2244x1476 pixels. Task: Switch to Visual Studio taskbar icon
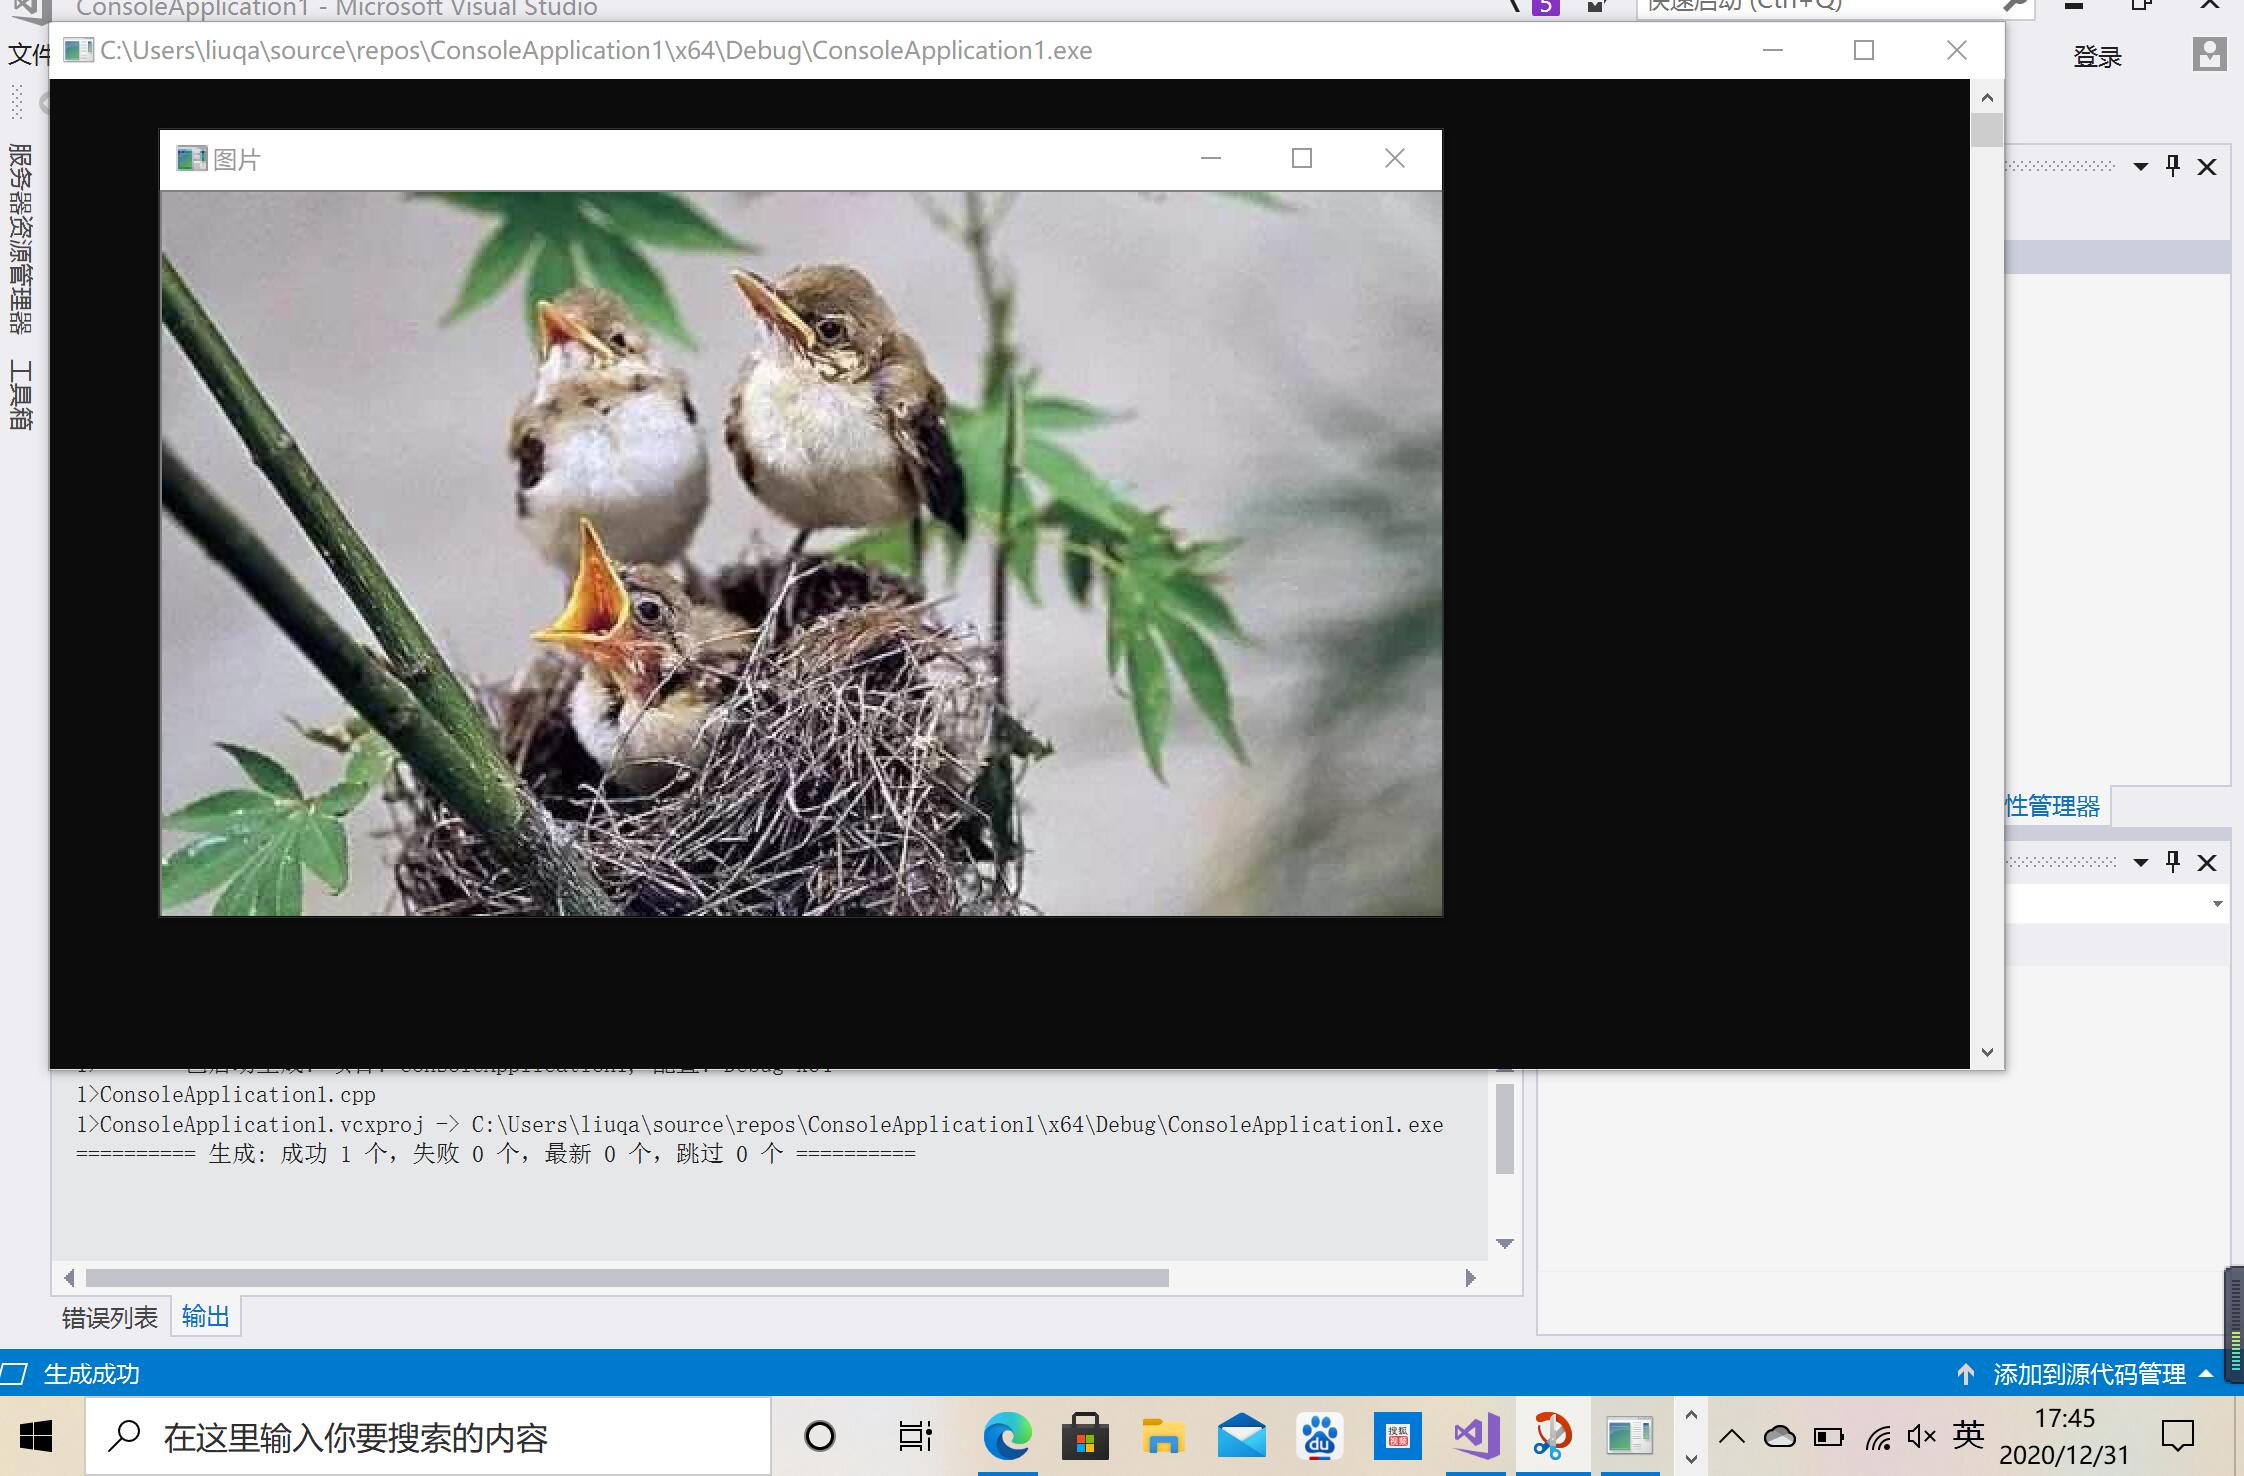pos(1476,1437)
